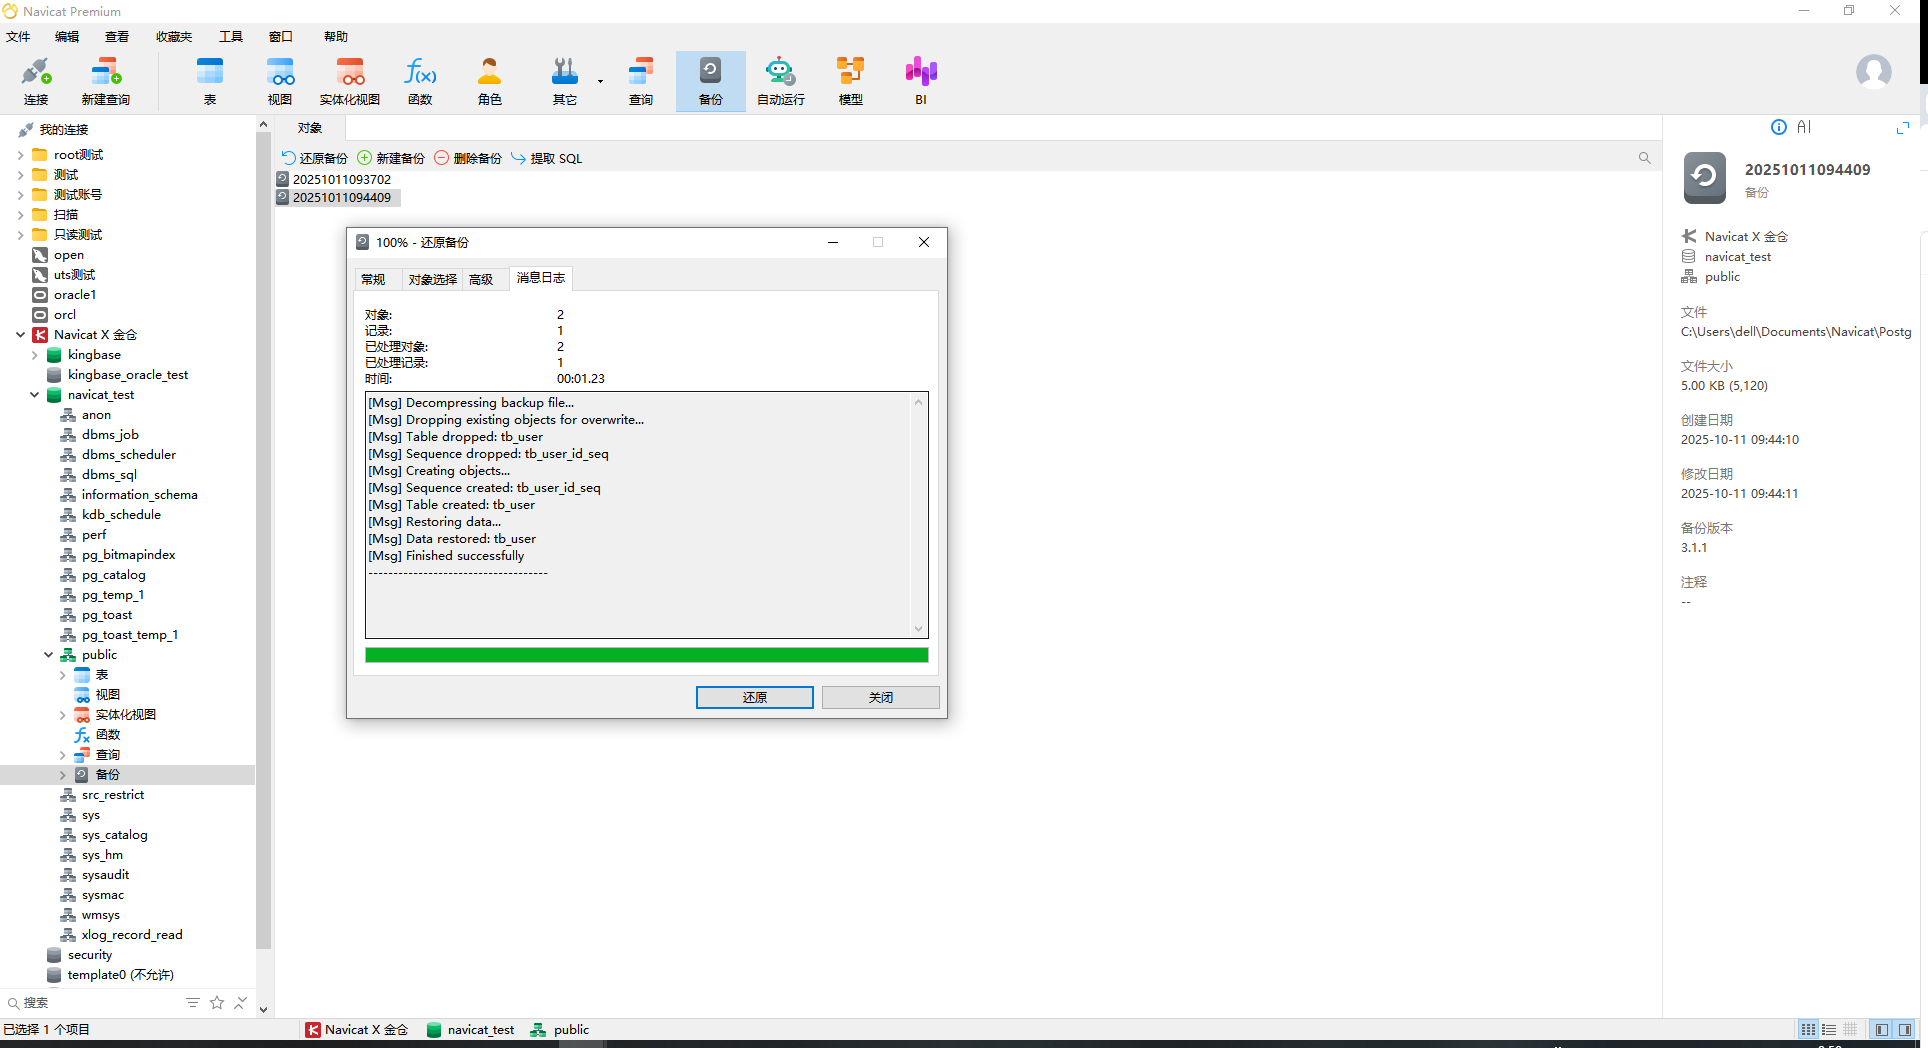Click the green restore progress bar
The image size is (1928, 1048).
(647, 655)
